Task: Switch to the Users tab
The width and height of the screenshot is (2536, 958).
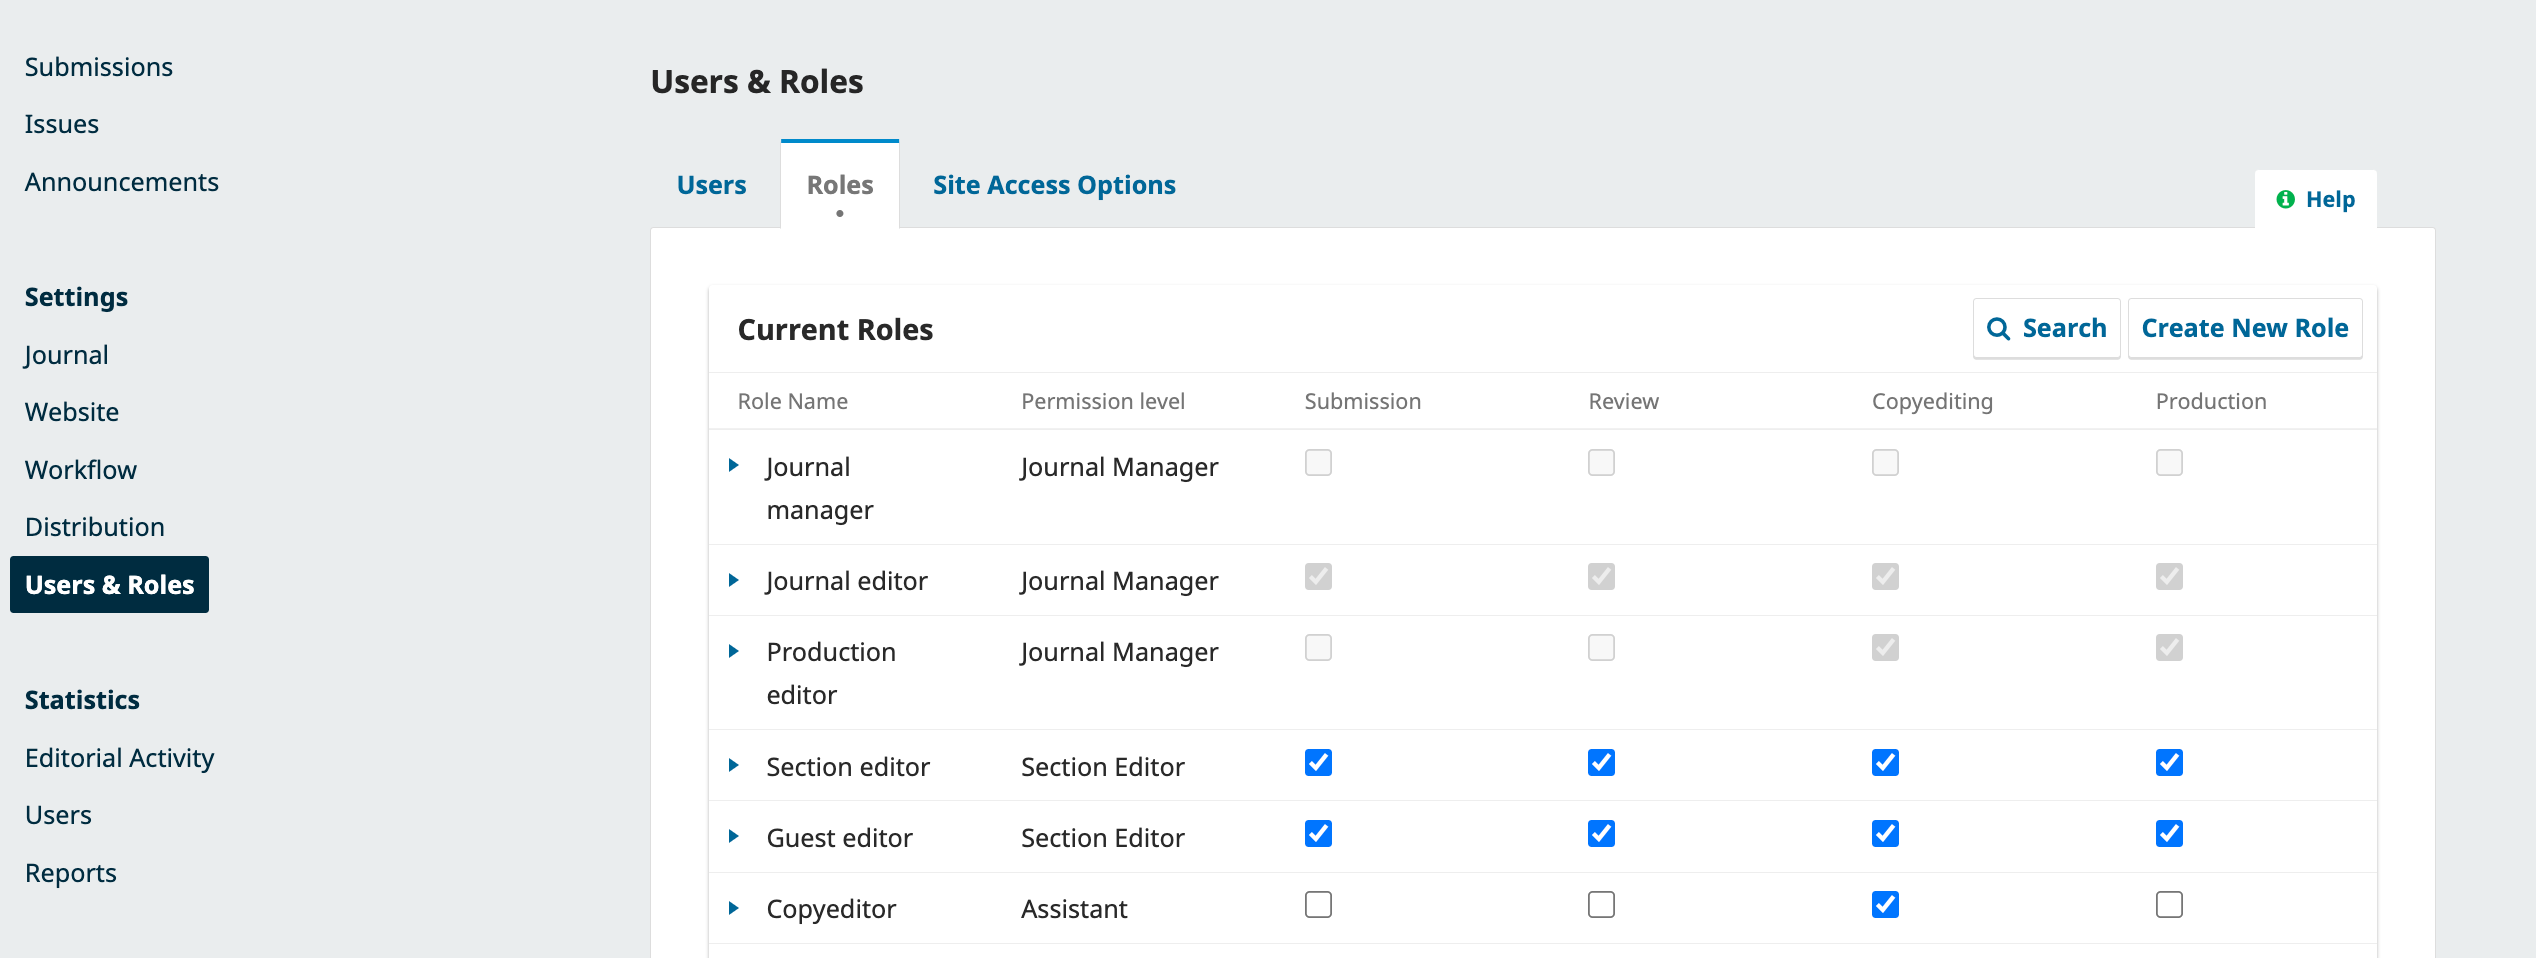Action: coord(711,185)
